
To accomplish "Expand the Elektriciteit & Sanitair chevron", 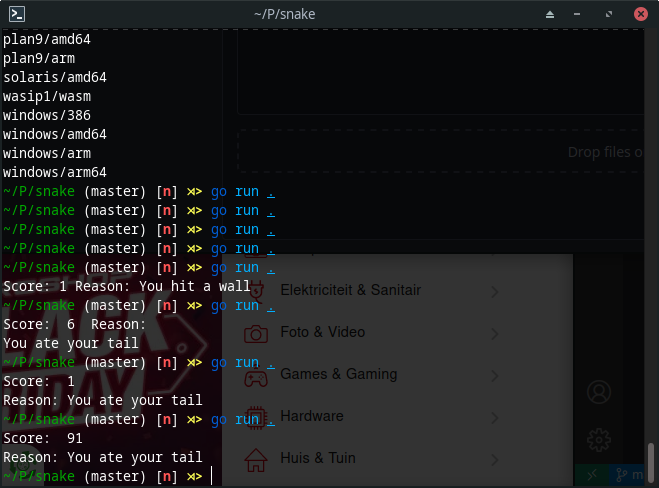I will click(x=495, y=291).
